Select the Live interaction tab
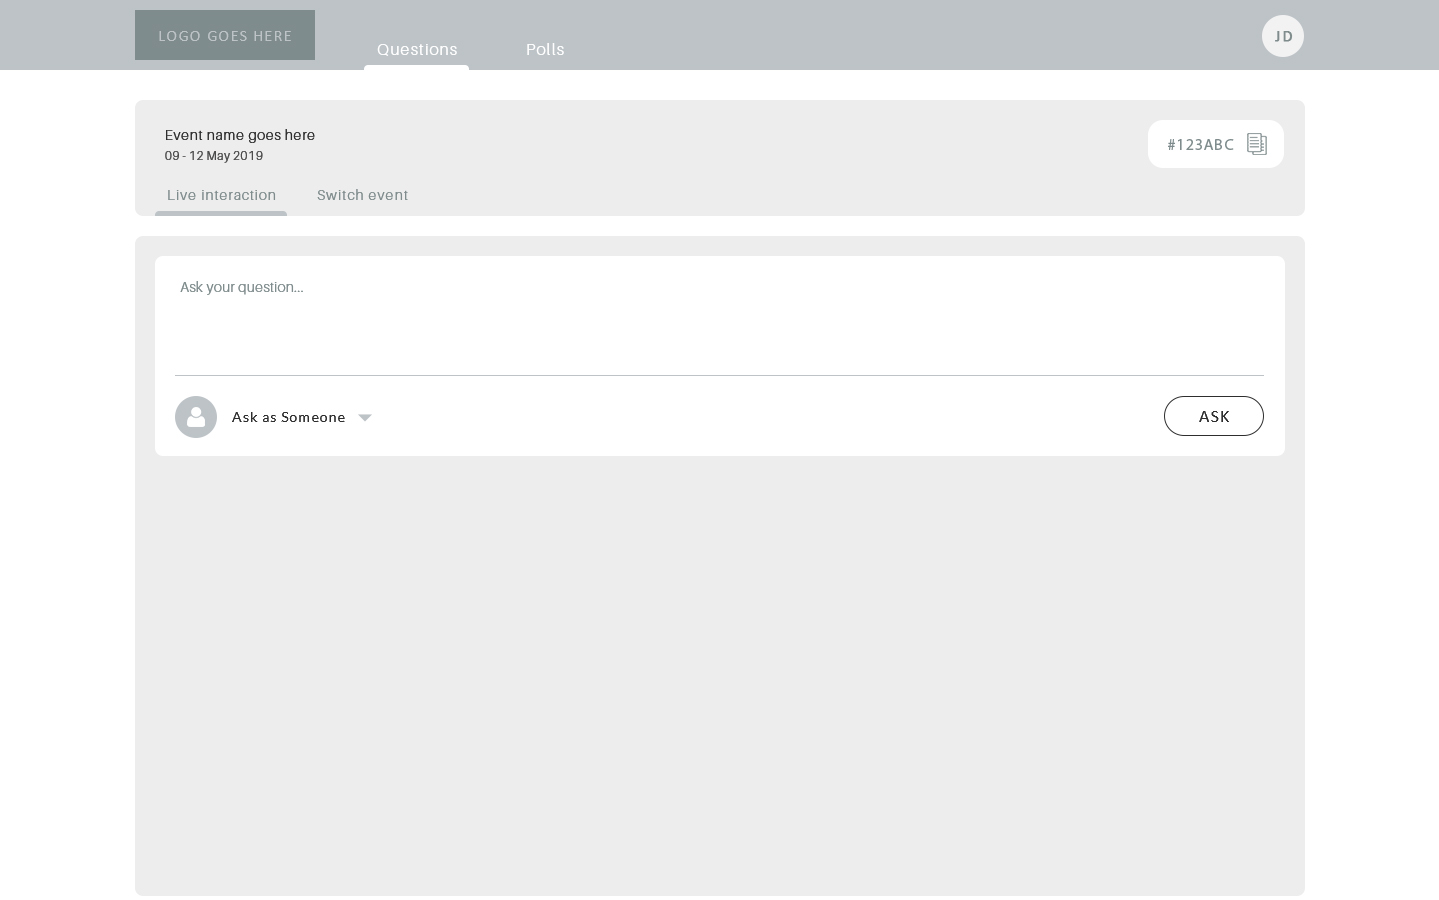The height and width of the screenshot is (900, 1439). click(x=221, y=195)
